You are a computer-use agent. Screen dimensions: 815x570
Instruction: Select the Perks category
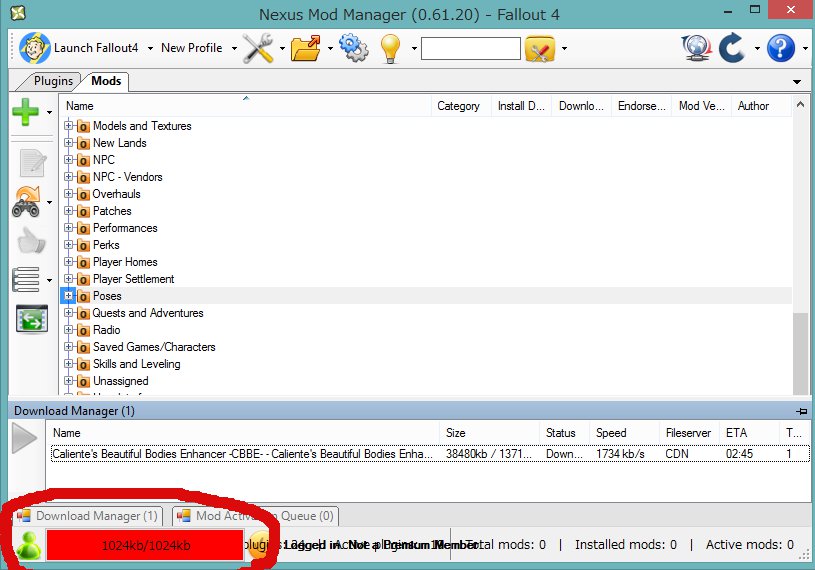(106, 245)
